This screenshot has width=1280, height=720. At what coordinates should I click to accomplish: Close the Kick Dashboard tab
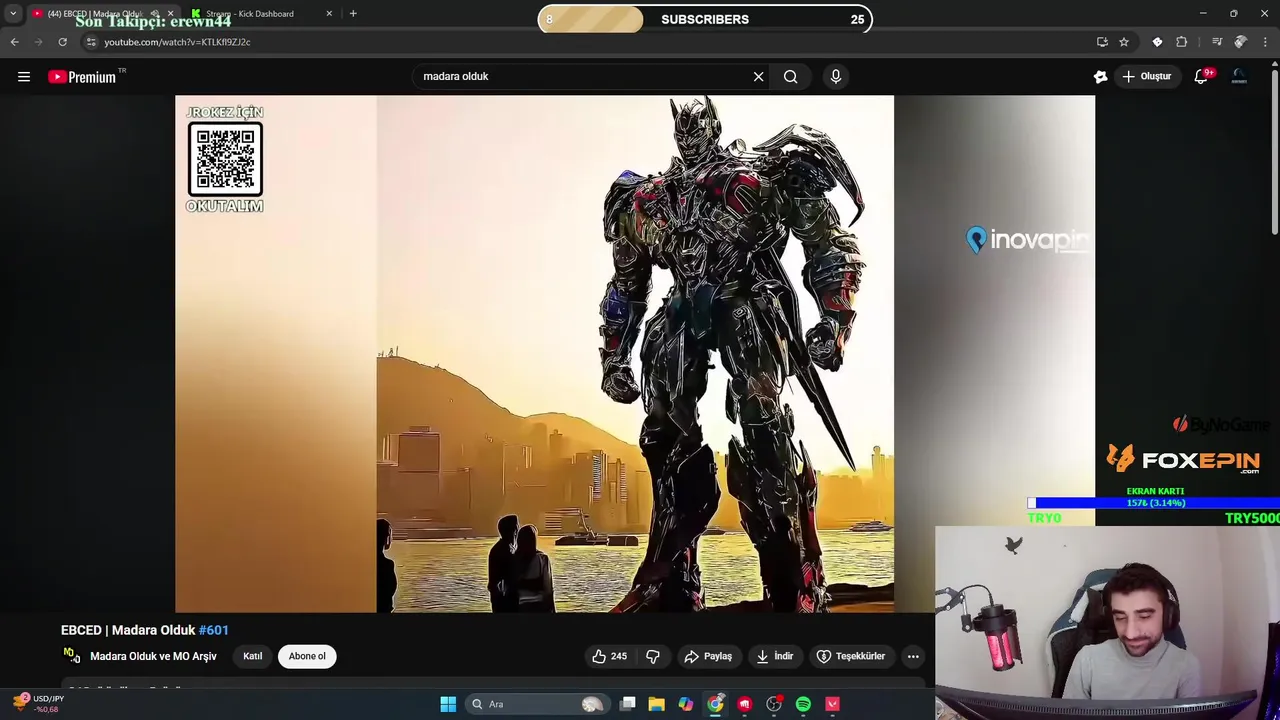click(329, 14)
